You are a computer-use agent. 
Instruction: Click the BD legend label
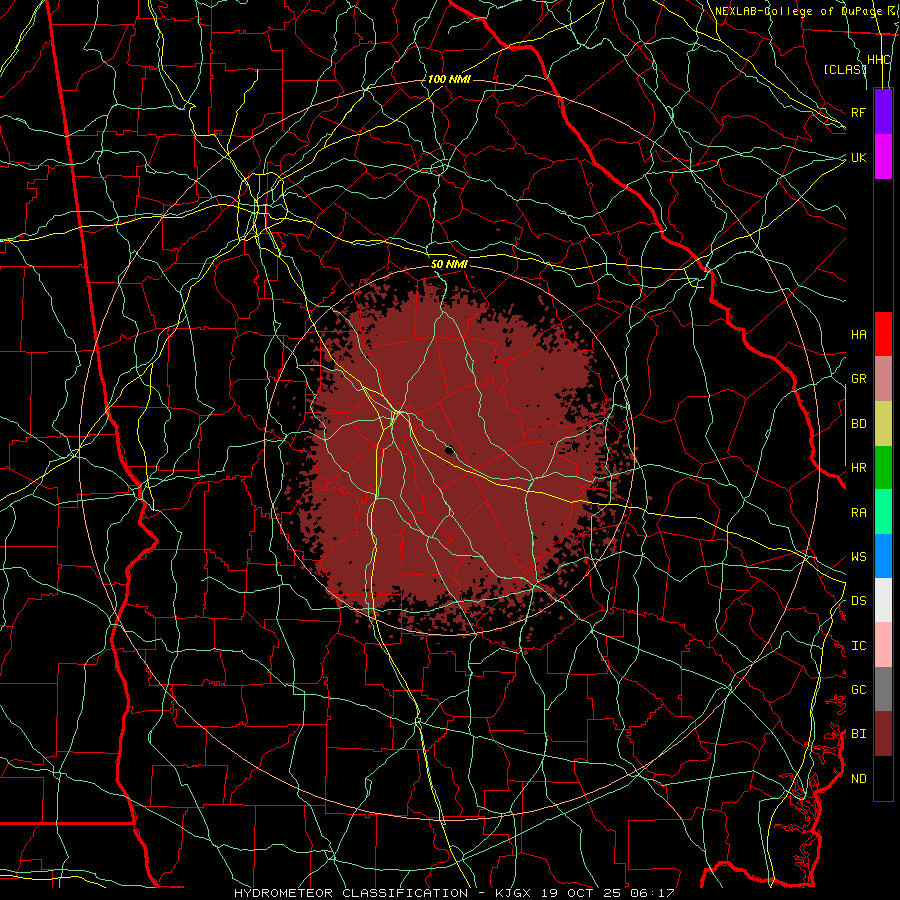[859, 424]
